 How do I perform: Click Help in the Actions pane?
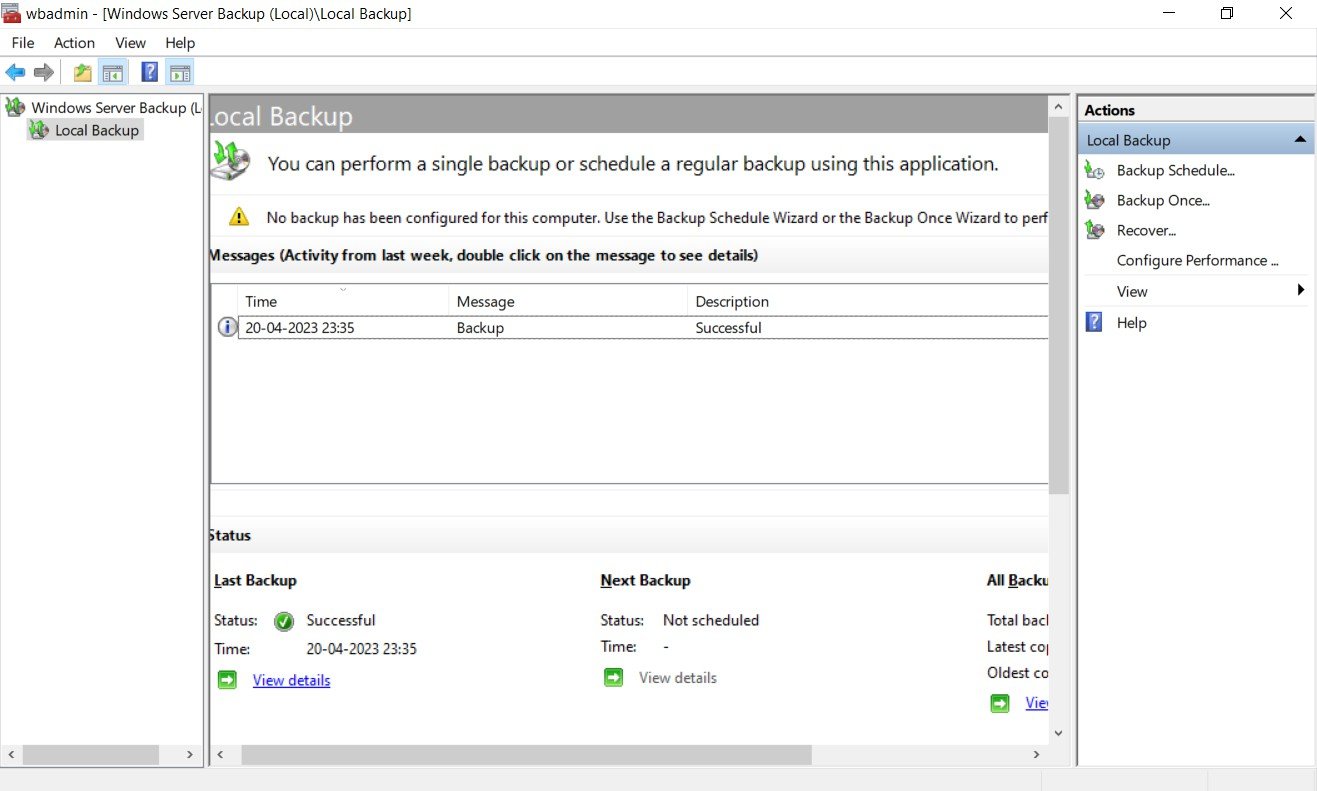(1132, 323)
